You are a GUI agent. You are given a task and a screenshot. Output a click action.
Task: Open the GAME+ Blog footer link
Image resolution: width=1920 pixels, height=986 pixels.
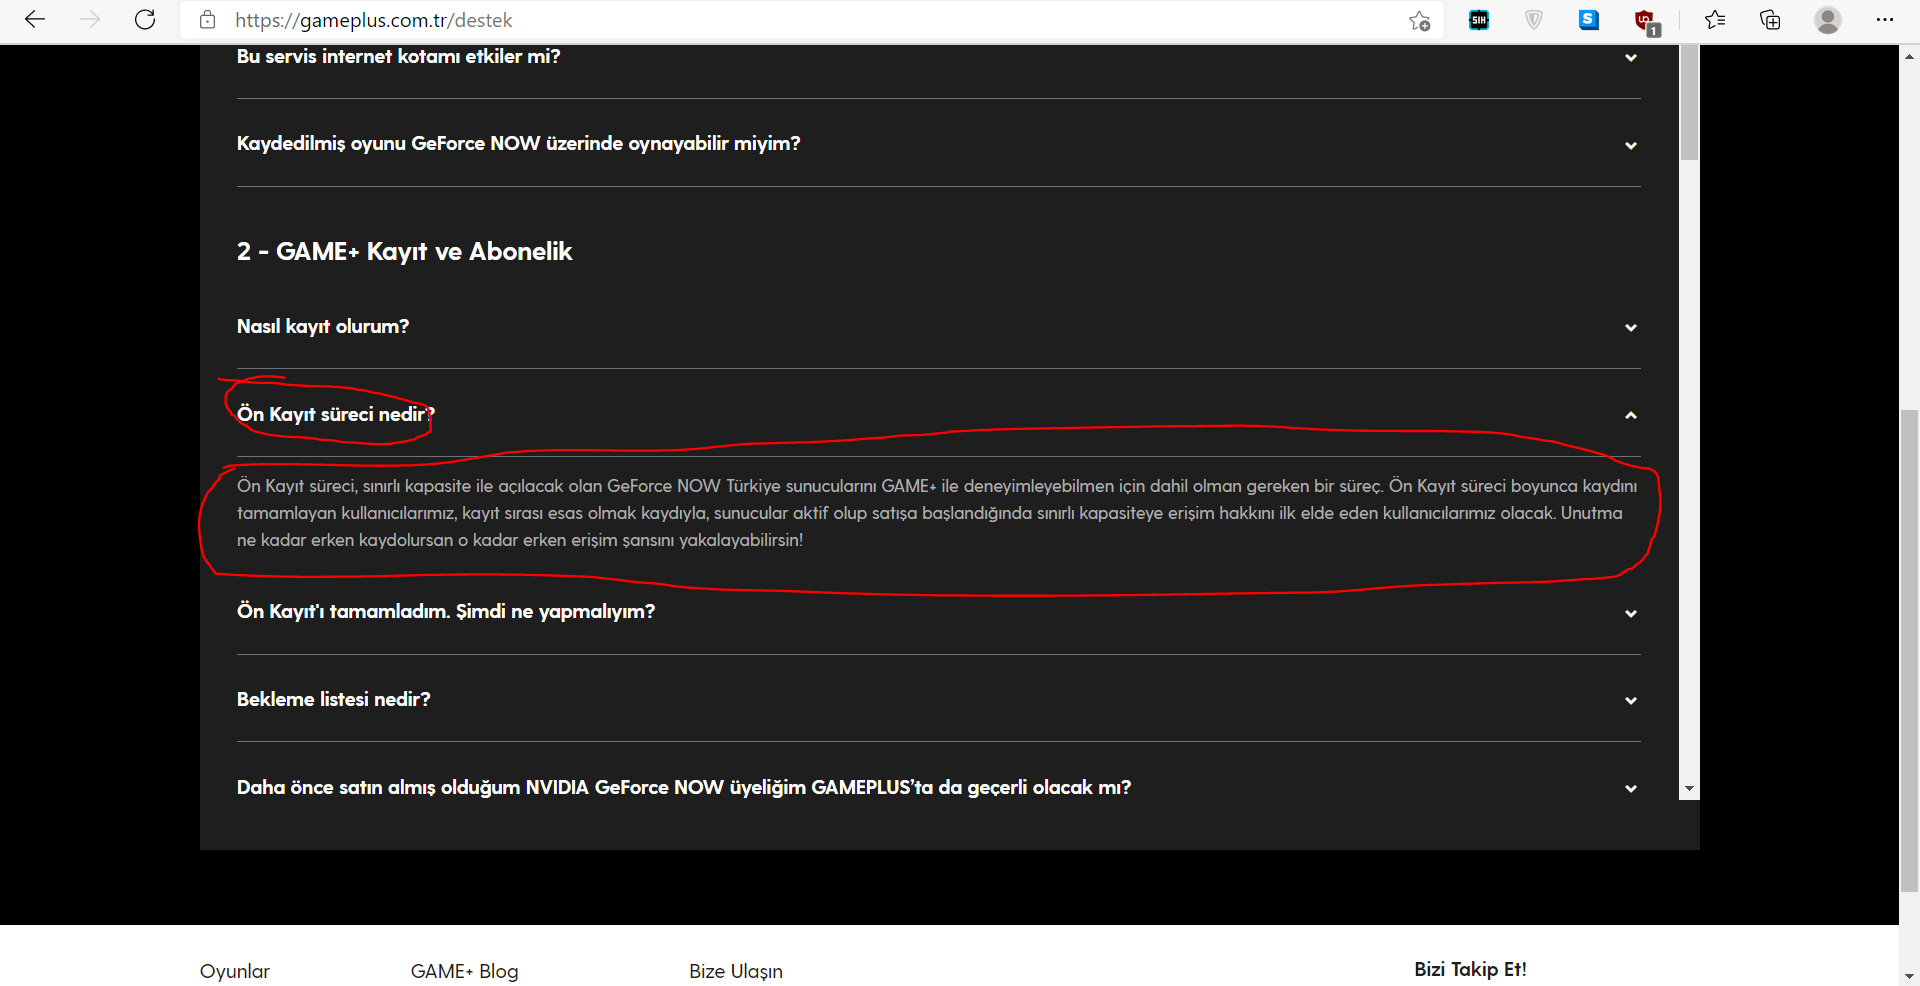[x=464, y=971]
